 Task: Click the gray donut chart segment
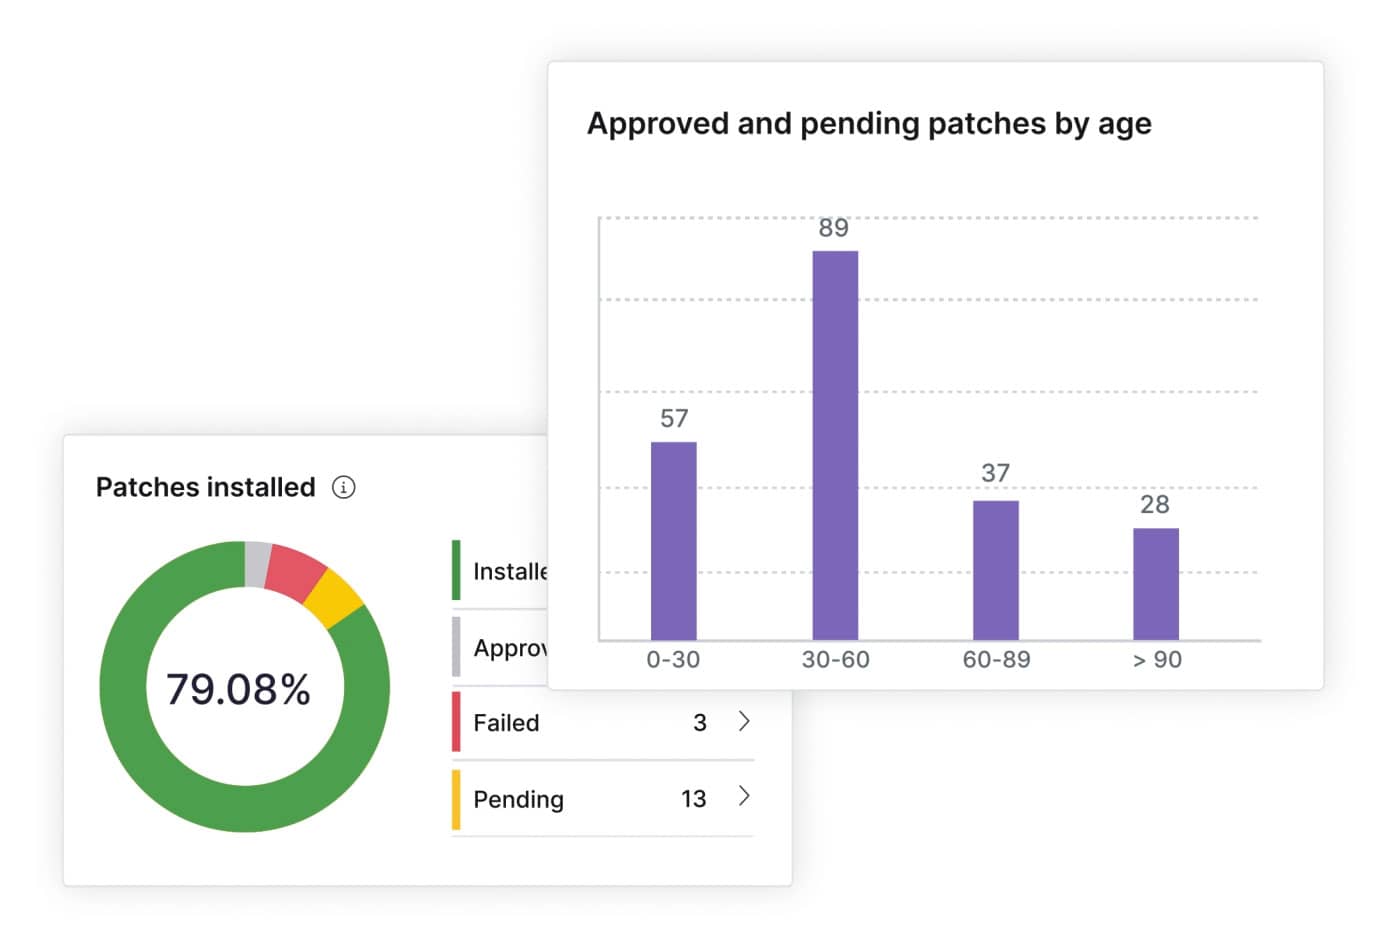[x=257, y=564]
